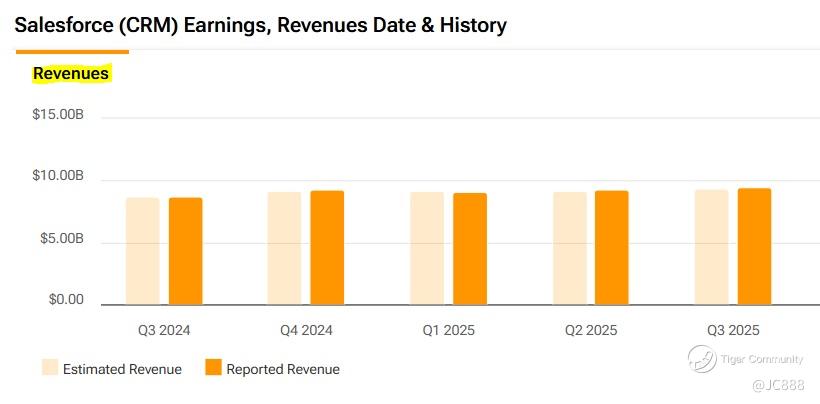Select Q3 2025 reported revenue bar
The width and height of the screenshot is (820, 404).
(754, 247)
